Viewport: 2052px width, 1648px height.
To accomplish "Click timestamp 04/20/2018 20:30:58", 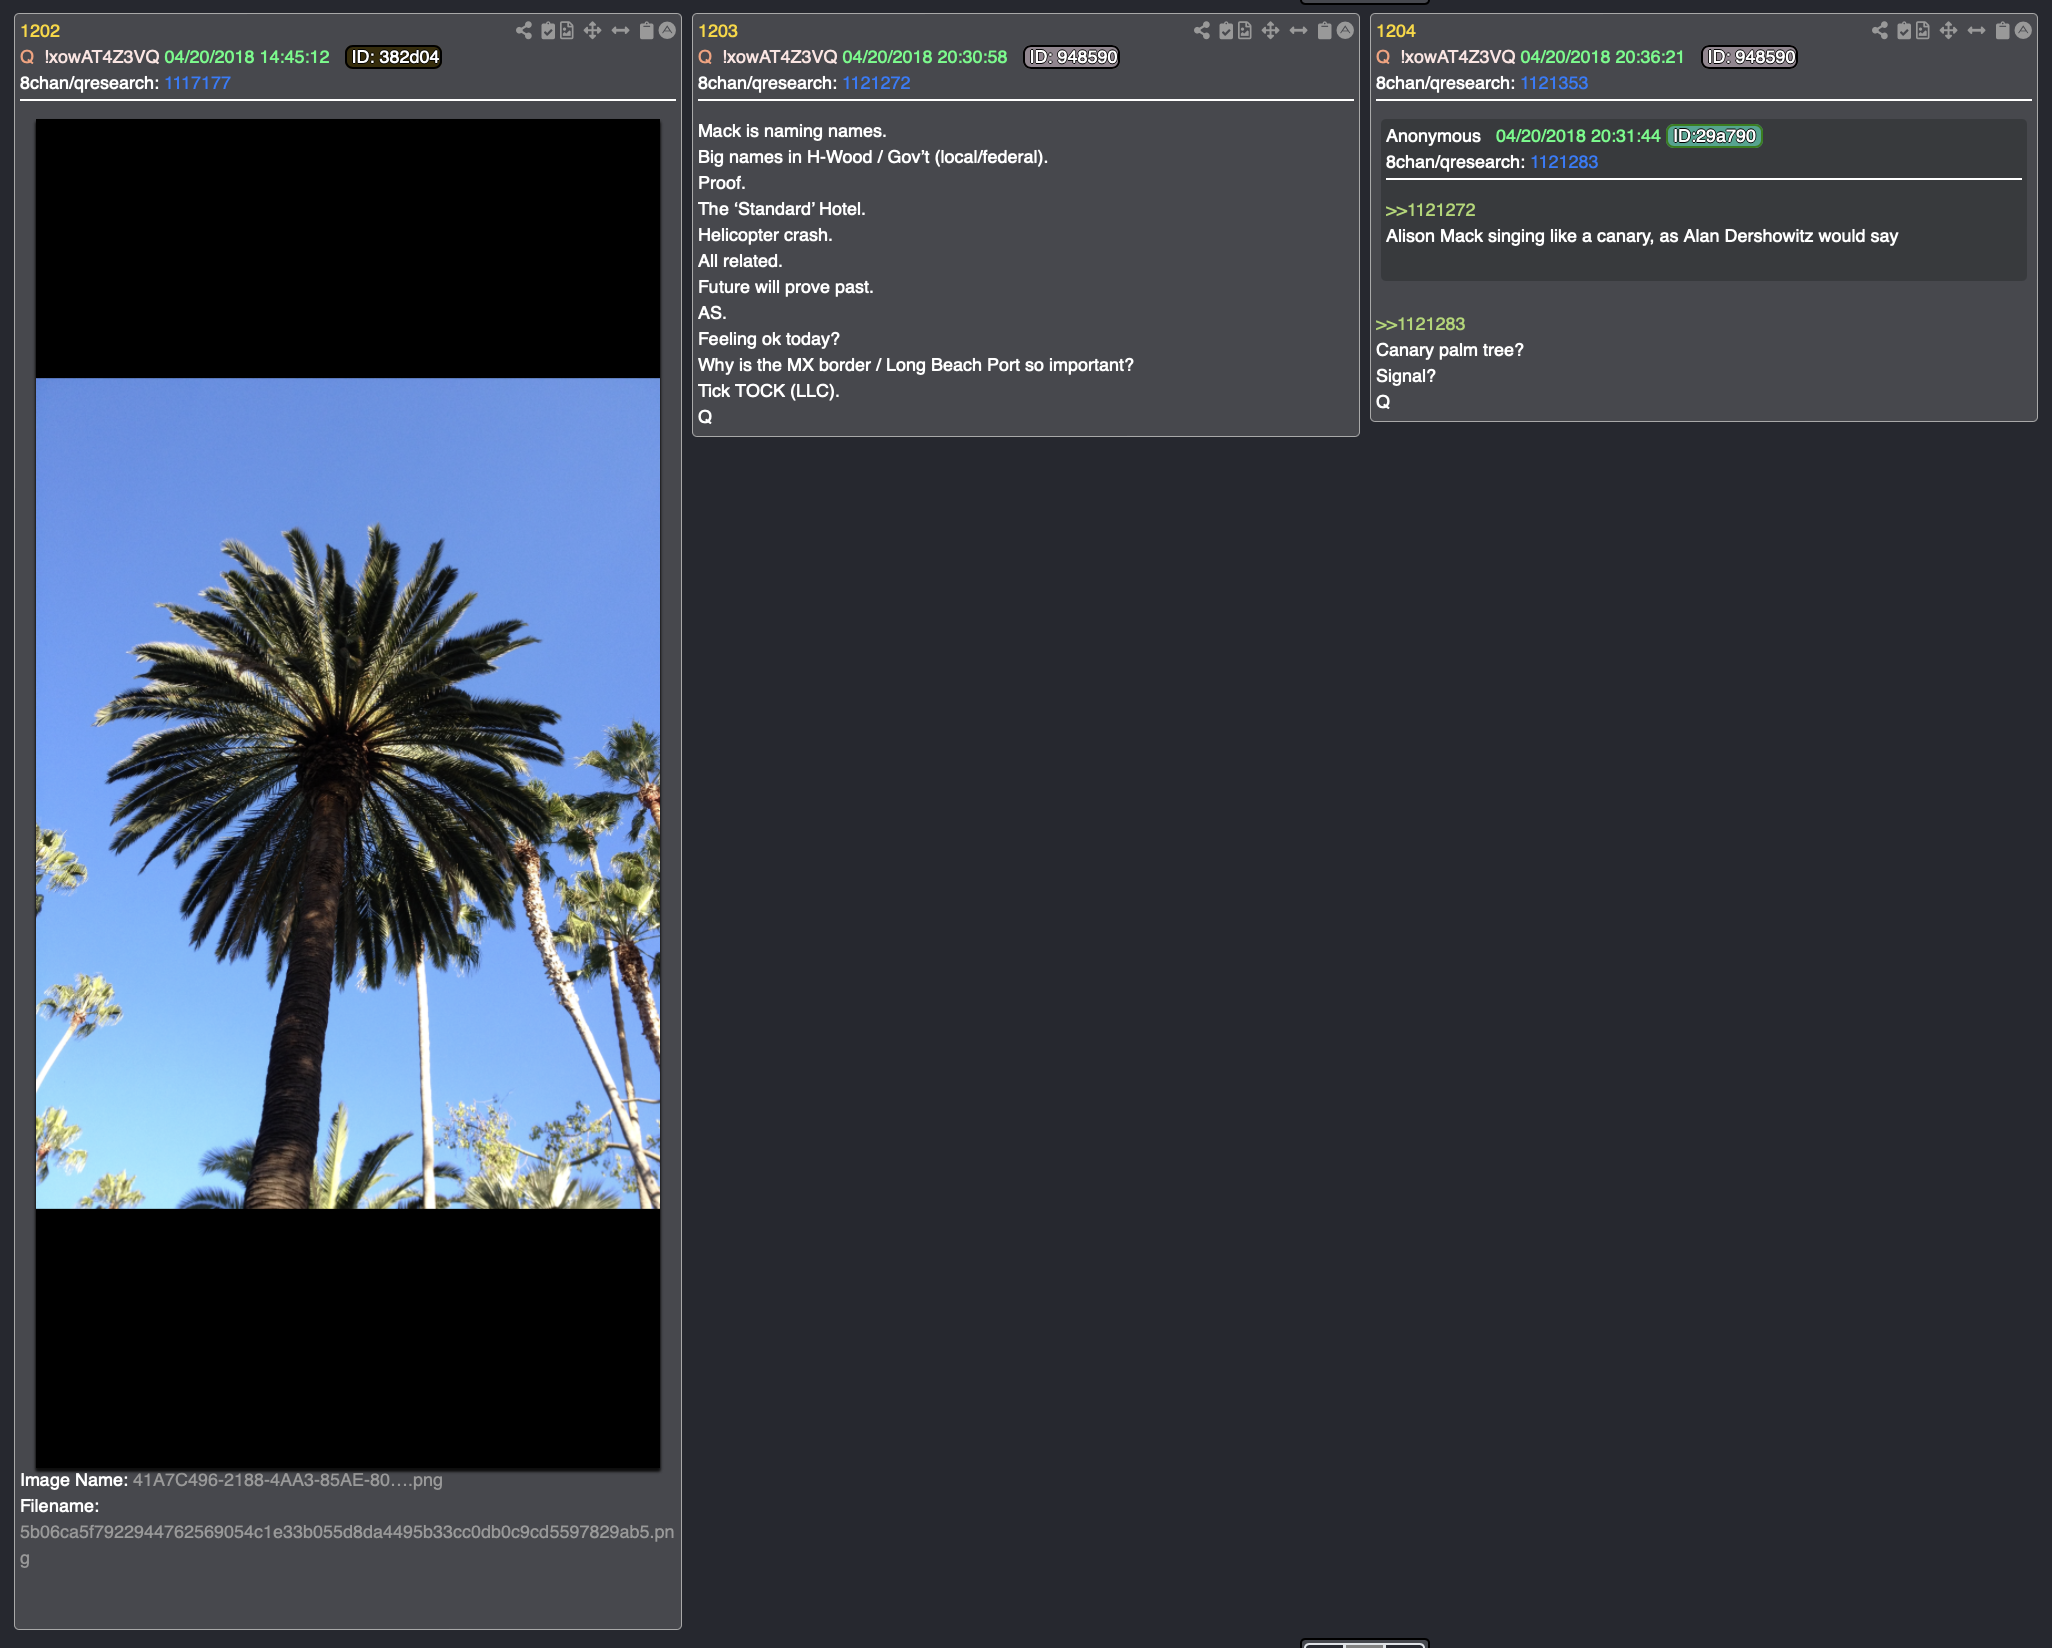I will [925, 57].
